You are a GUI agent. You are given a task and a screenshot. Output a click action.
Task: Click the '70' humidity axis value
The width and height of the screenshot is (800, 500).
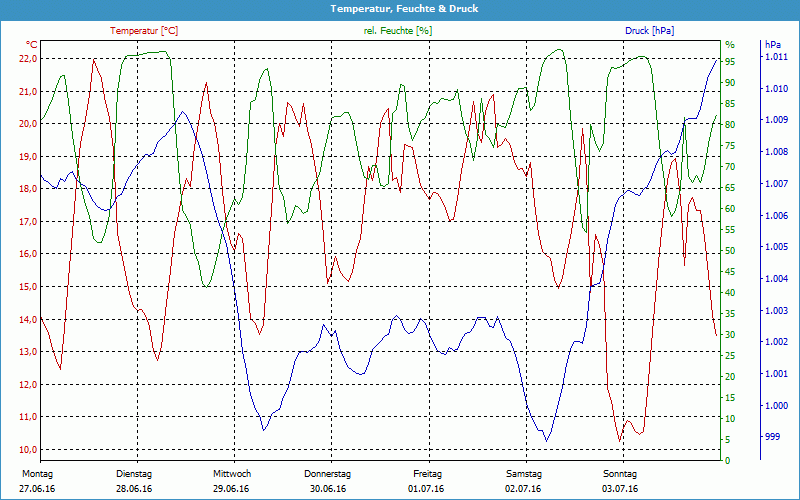point(730,167)
